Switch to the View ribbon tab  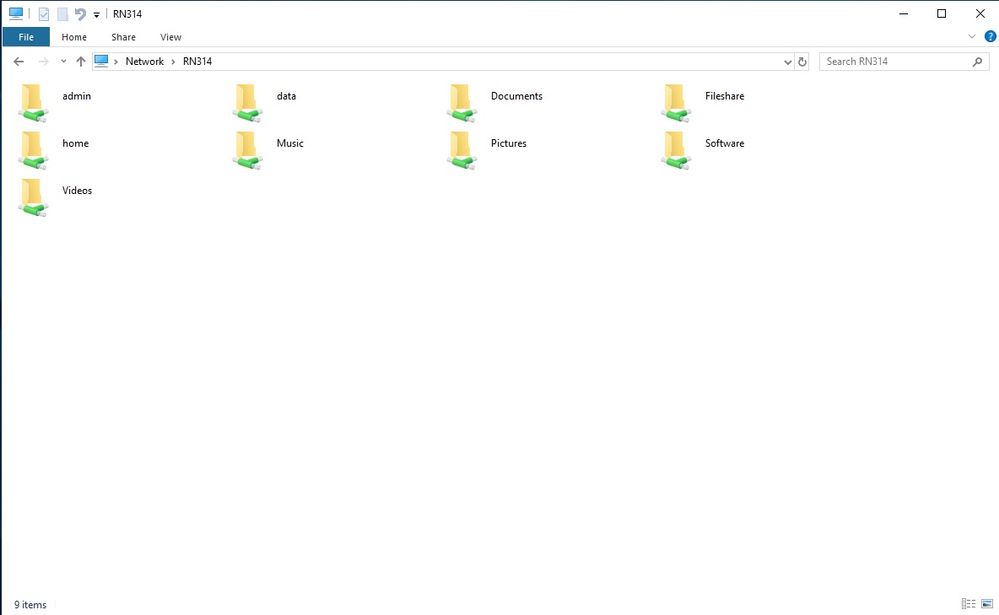[171, 37]
